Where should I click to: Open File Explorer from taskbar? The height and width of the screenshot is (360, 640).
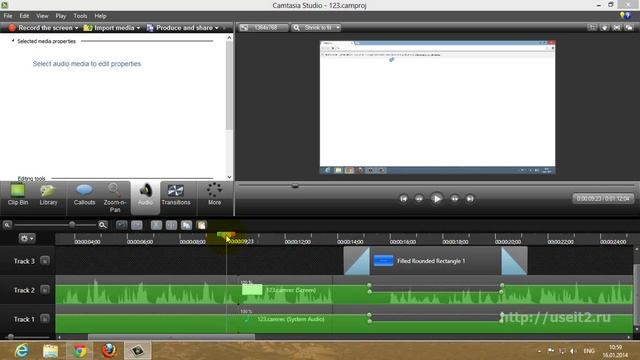pyautogui.click(x=50, y=351)
